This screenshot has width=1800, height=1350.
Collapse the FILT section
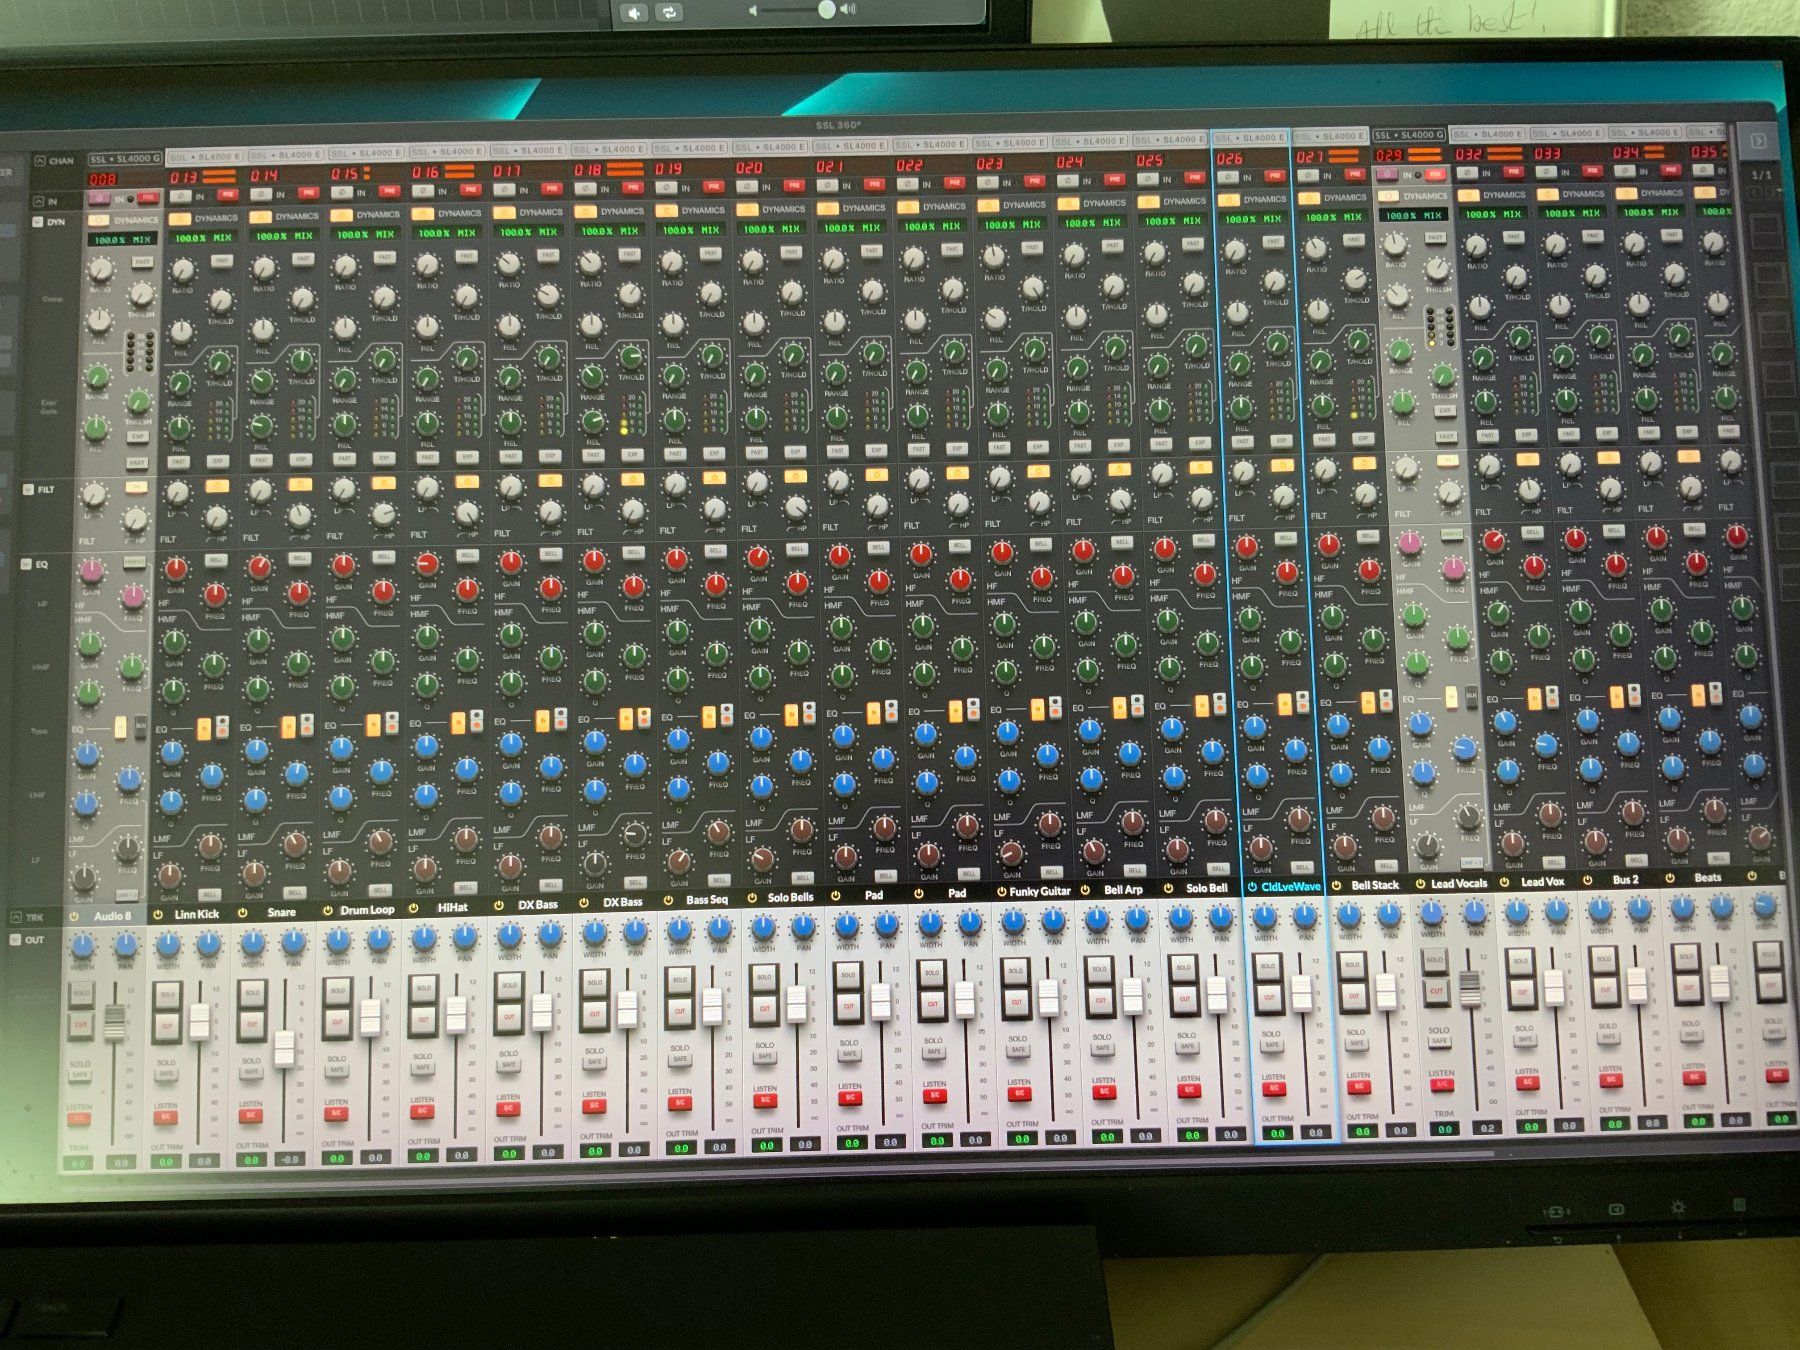click(29, 490)
